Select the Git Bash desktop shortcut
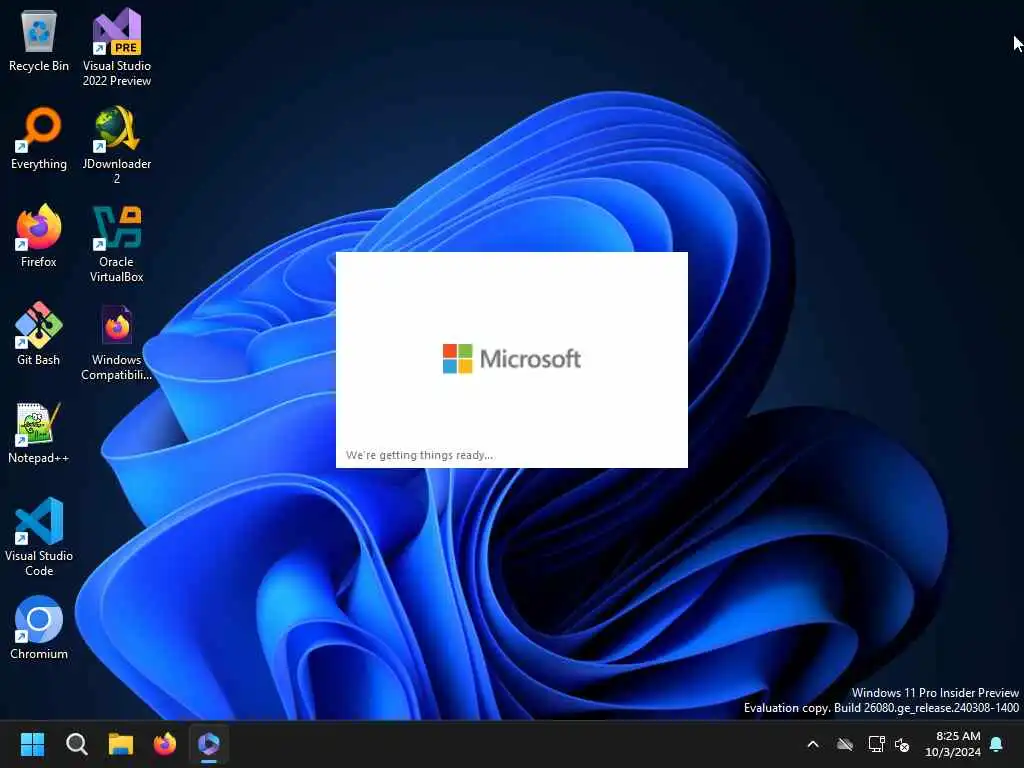 pyautogui.click(x=39, y=334)
